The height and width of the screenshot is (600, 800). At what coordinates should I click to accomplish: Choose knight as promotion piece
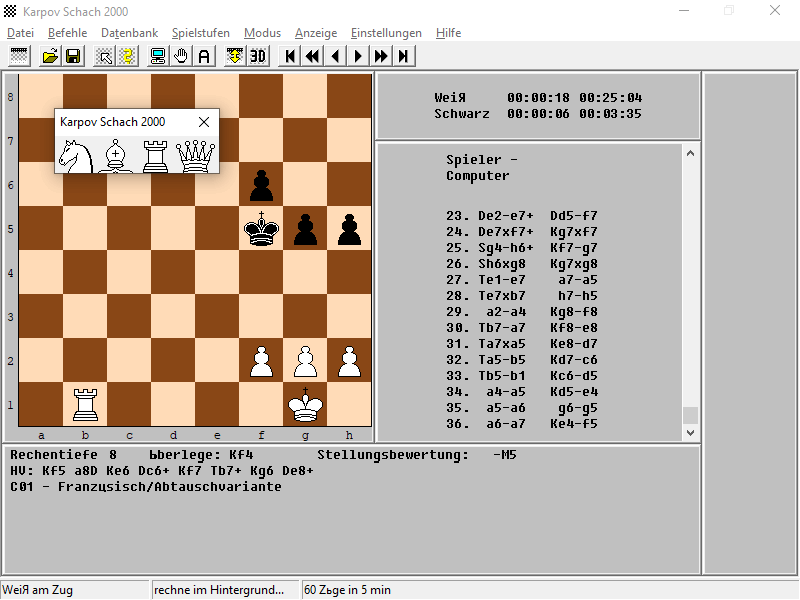pyautogui.click(x=76, y=157)
